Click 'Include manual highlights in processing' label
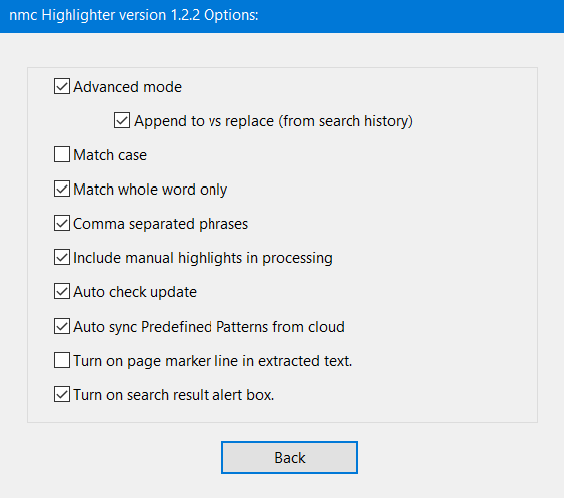564x498 pixels. (x=203, y=258)
